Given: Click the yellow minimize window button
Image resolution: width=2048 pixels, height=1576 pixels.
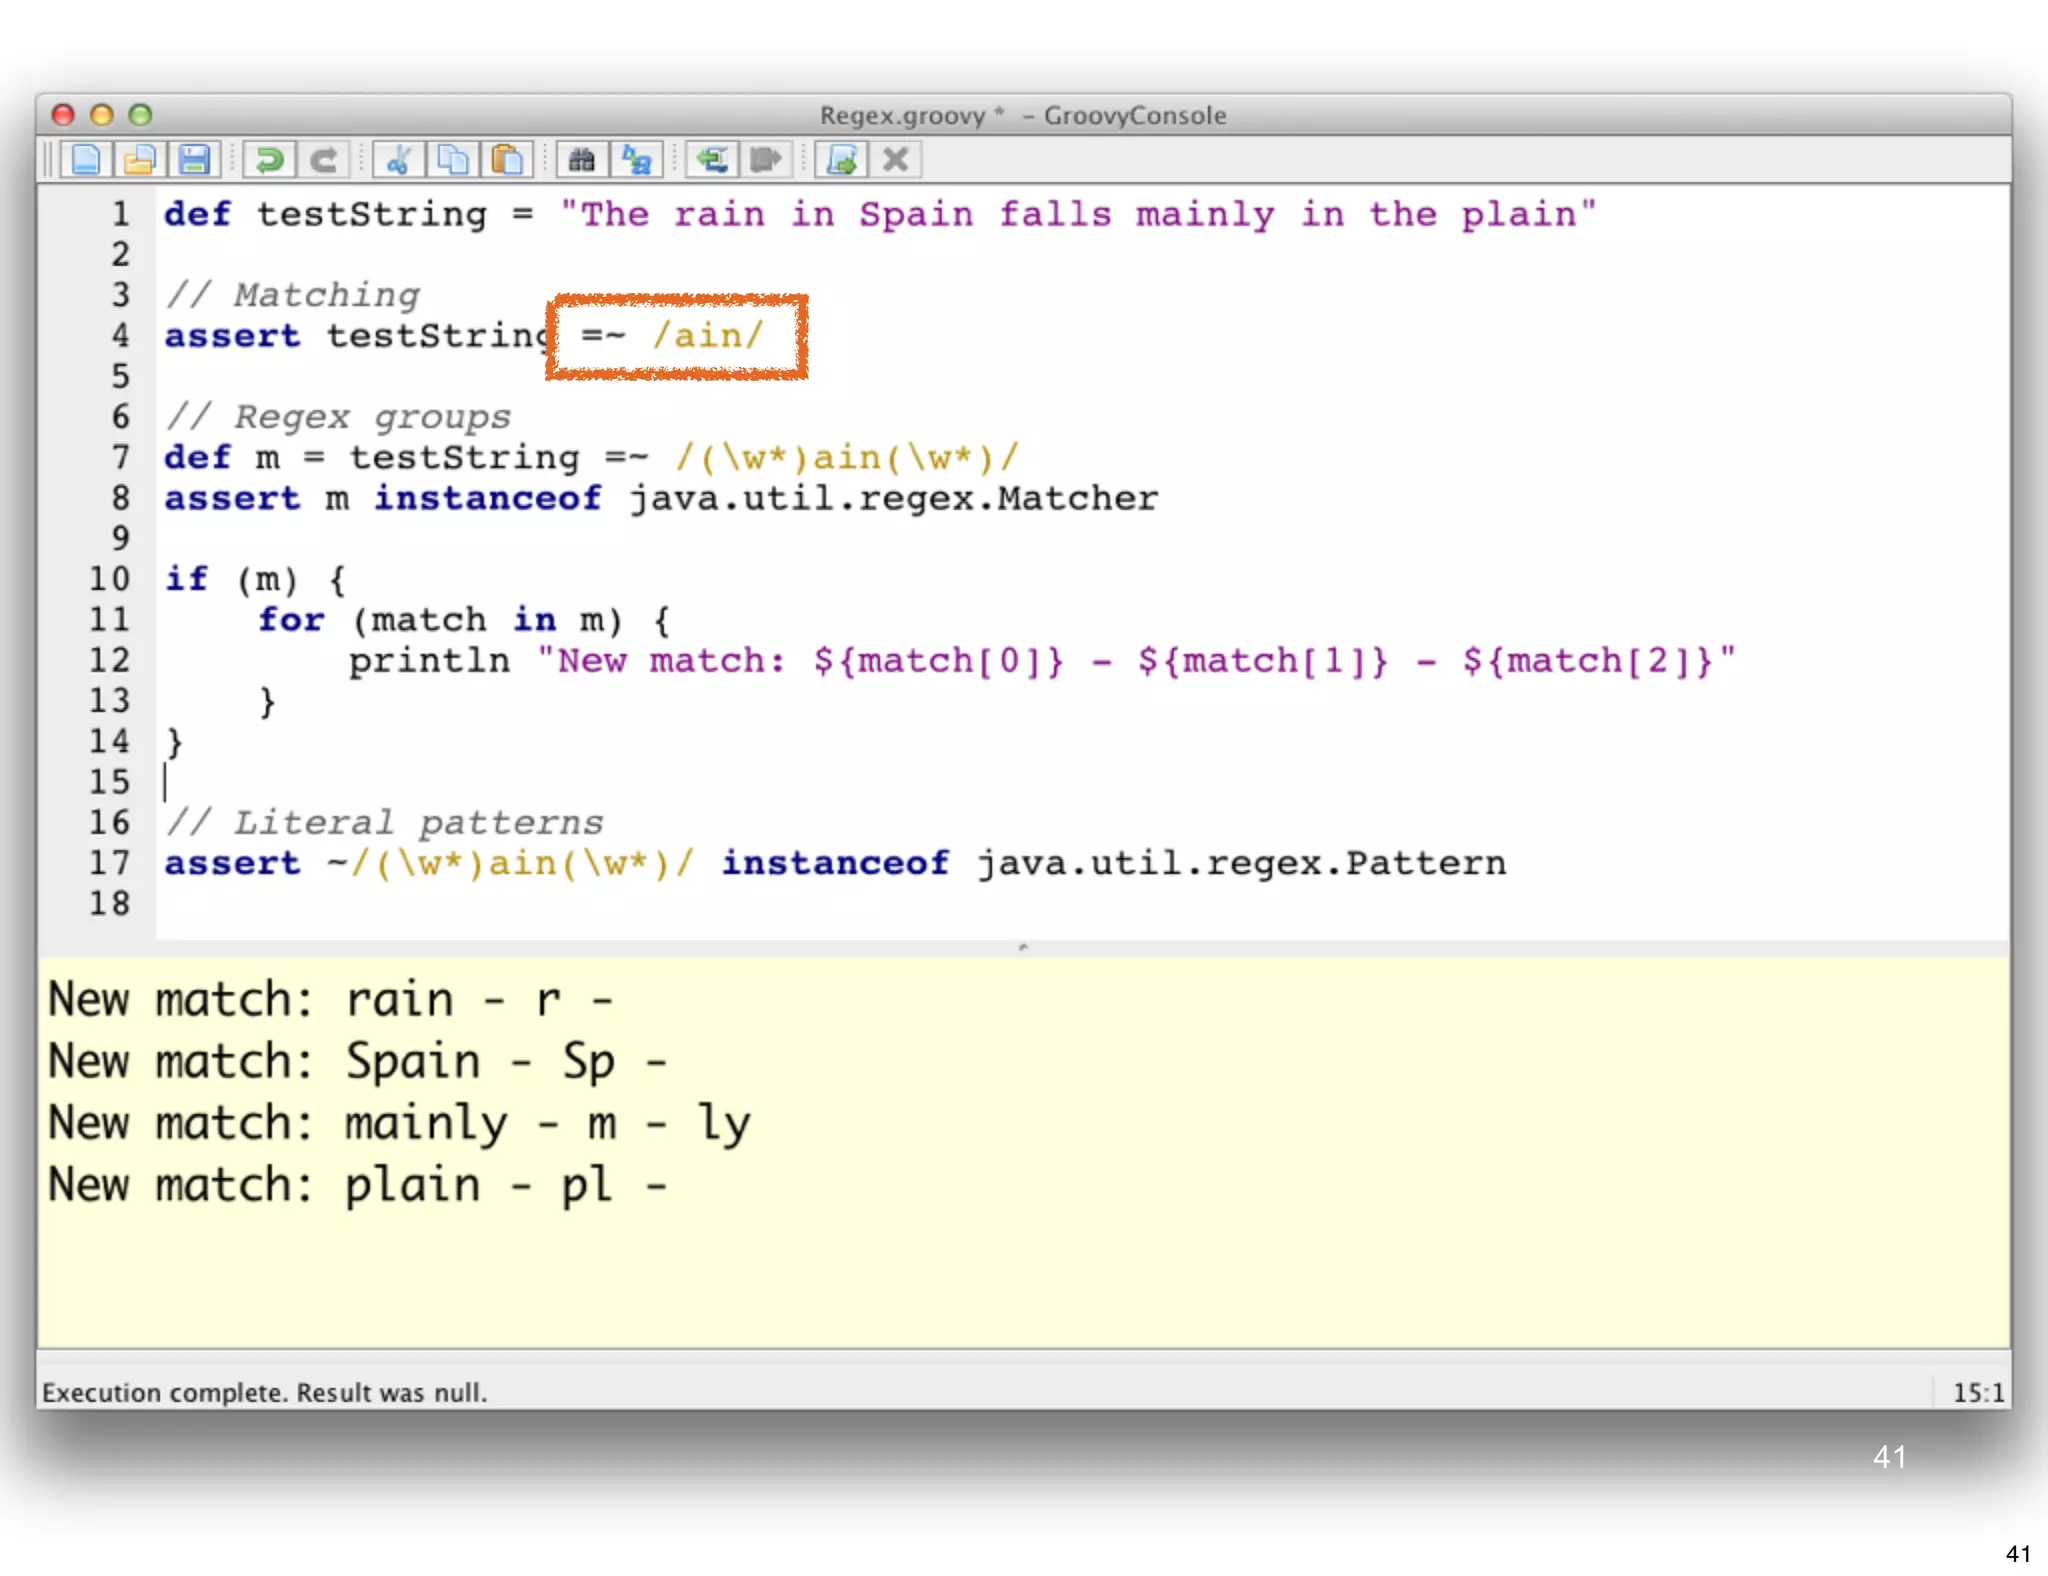Looking at the screenshot, I should coord(102,115).
